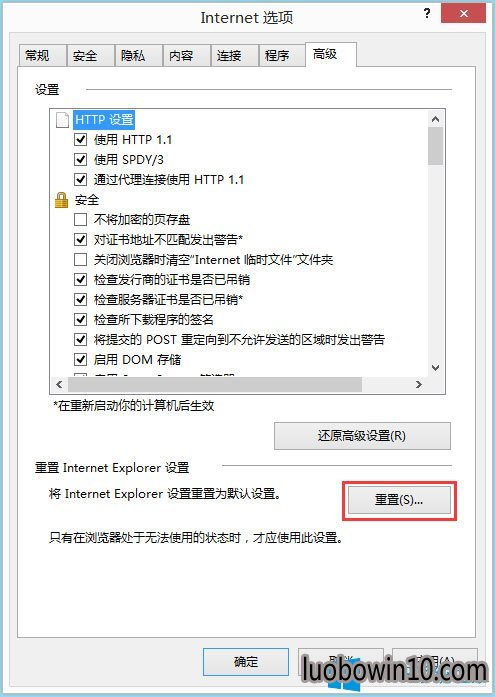This screenshot has height=697, width=495.
Task: Switch to the 常规 tab
Action: (x=43, y=56)
